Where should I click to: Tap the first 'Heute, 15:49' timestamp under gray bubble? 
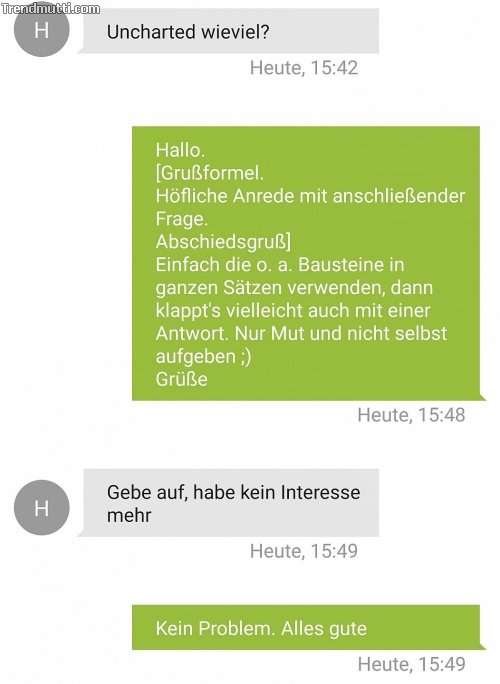tap(304, 551)
